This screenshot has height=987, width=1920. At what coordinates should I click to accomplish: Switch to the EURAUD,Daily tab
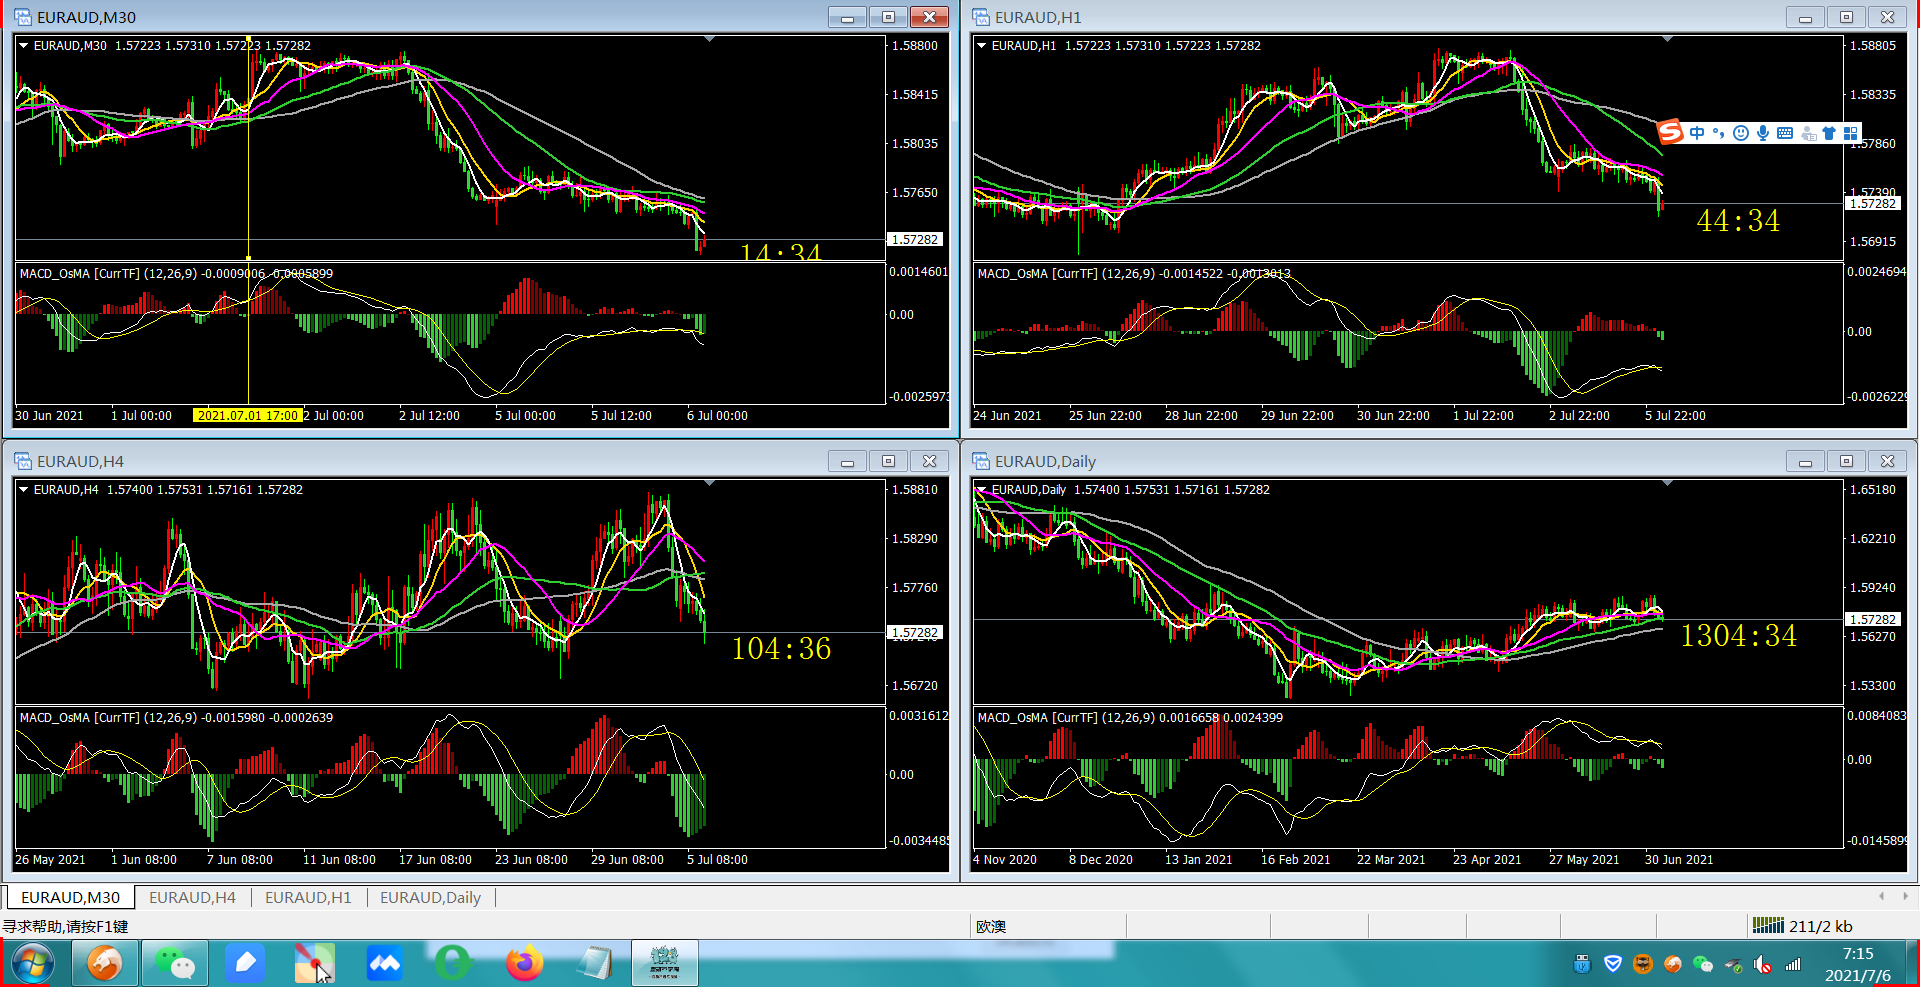point(430,897)
